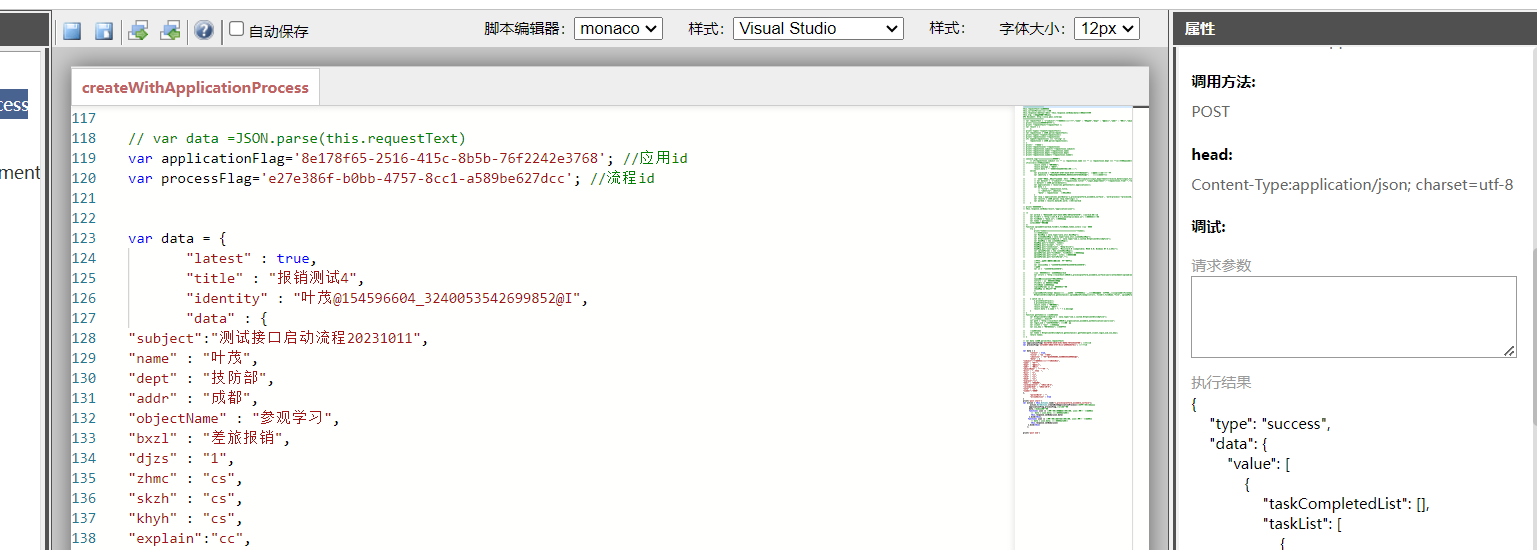Click the "技防部" dept value
The height and width of the screenshot is (550, 1537).
236,378
